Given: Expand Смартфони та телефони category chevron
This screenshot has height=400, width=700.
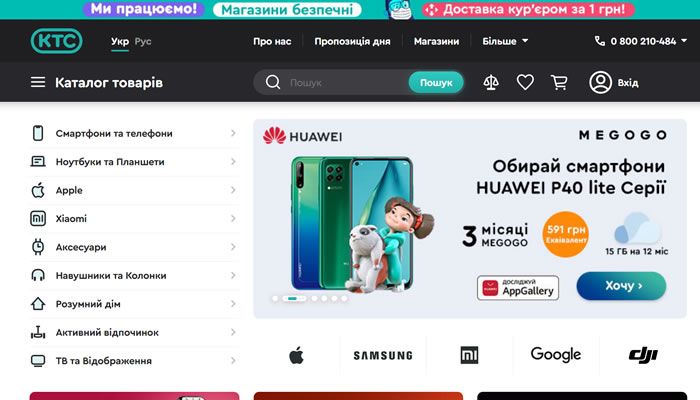Looking at the screenshot, I should pos(233,133).
